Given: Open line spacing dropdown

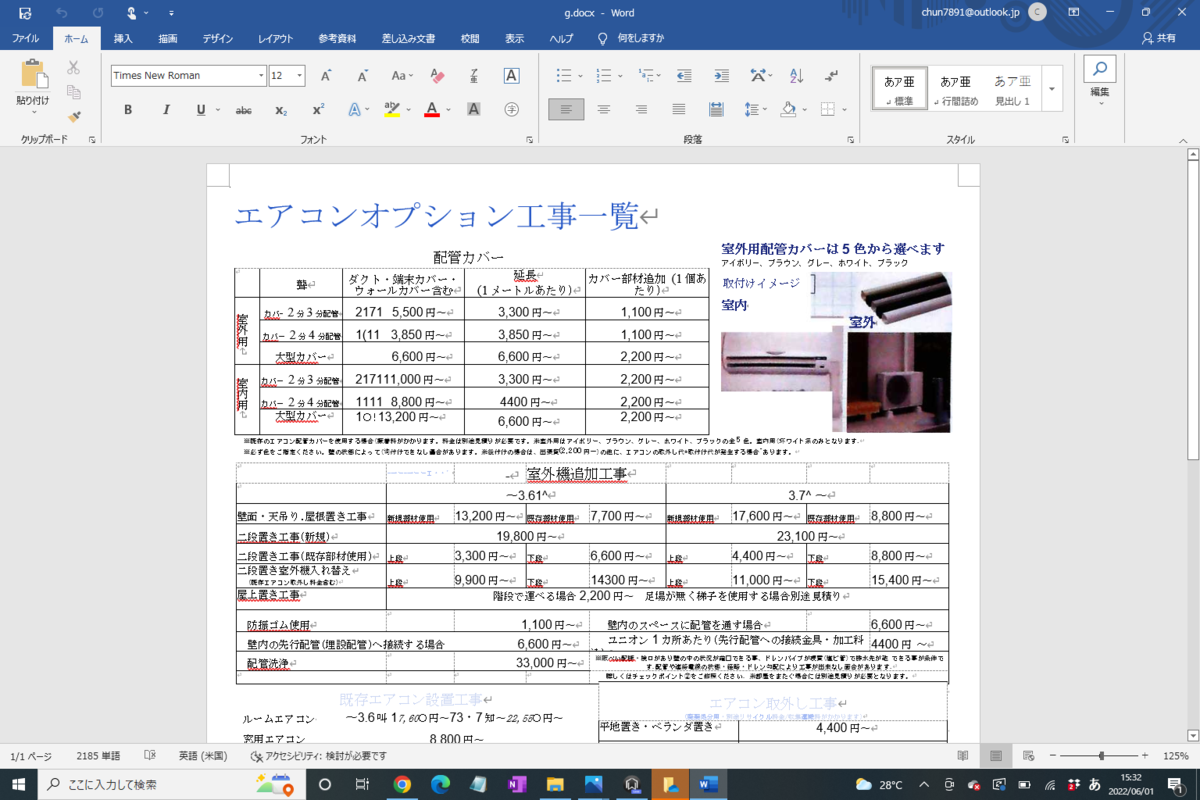Looking at the screenshot, I should 755,110.
